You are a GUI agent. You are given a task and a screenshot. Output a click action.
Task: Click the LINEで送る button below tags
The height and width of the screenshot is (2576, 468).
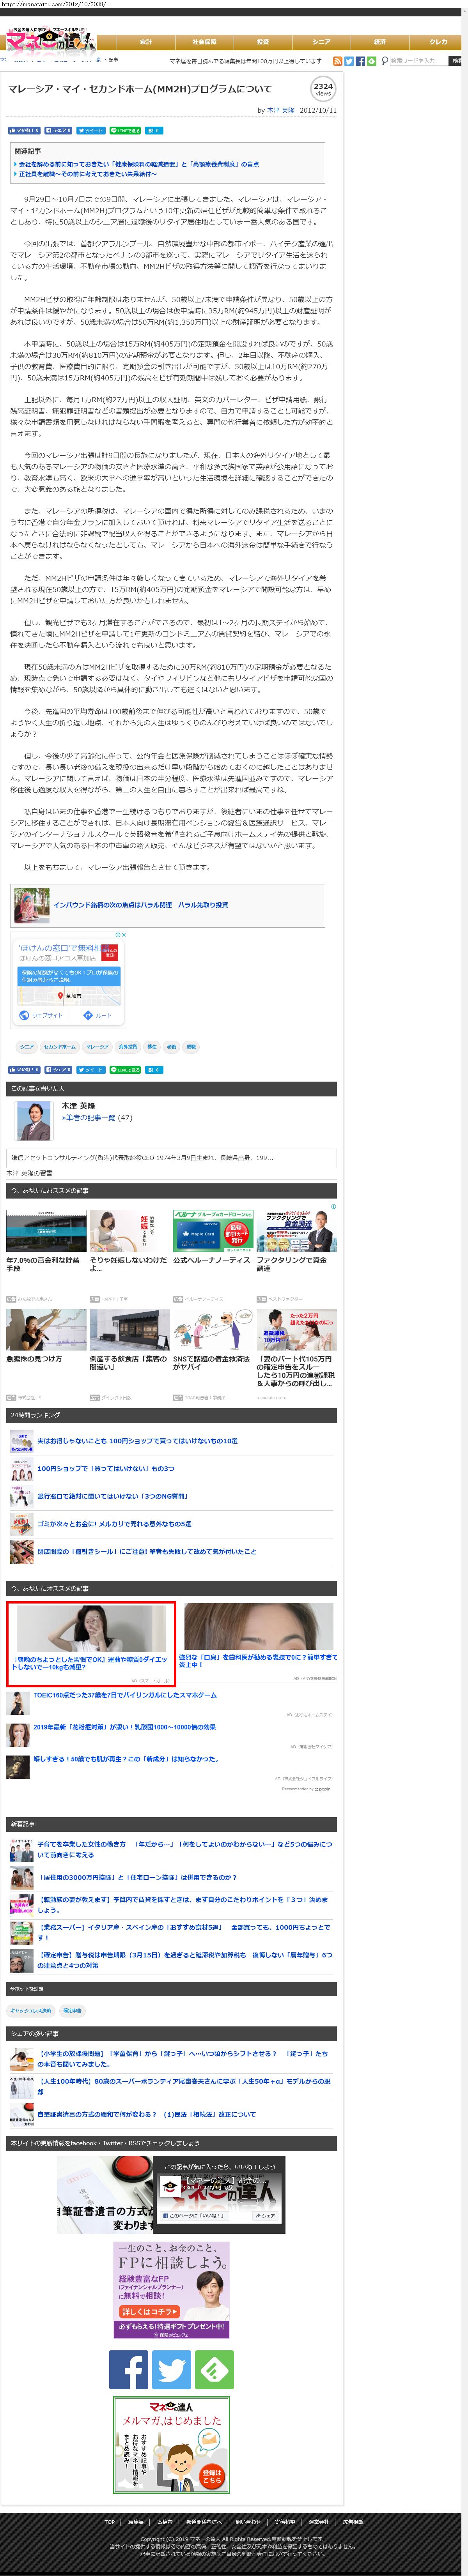125,1069
